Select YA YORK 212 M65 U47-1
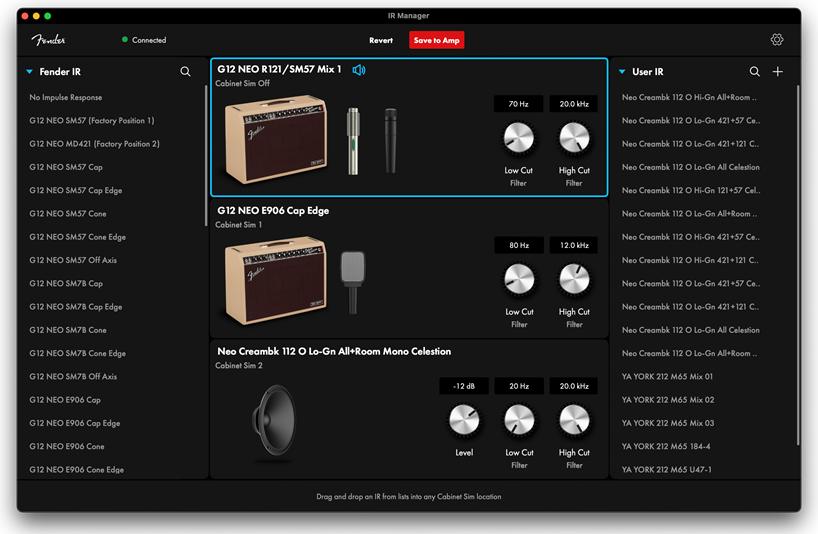818x534 pixels. (x=666, y=470)
